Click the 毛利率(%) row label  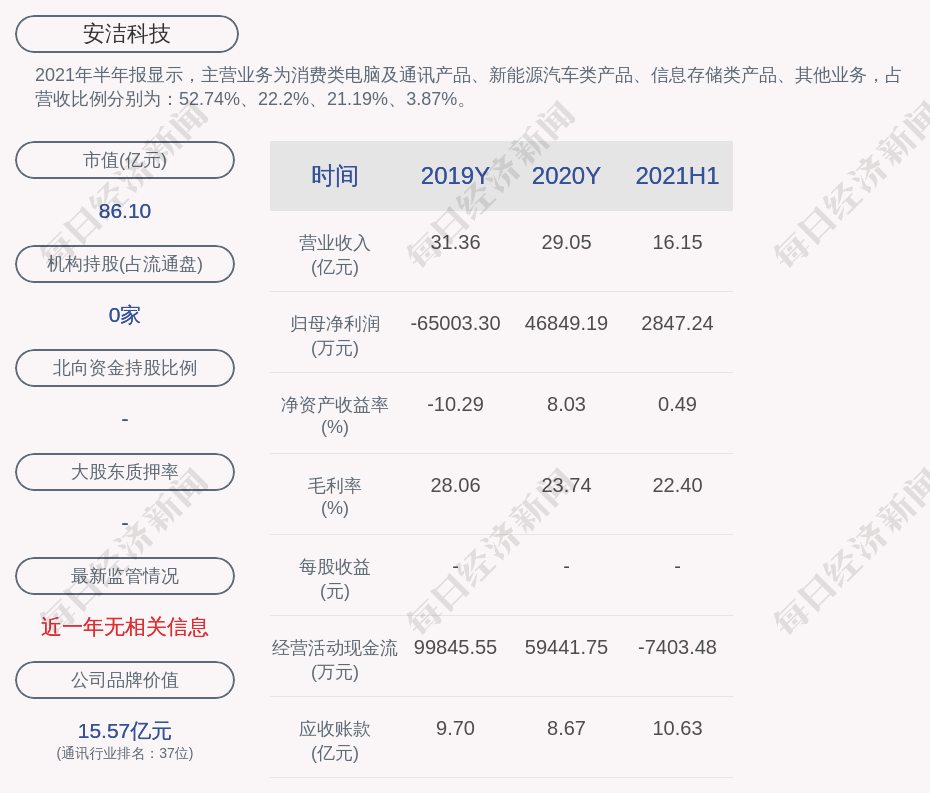335,497
